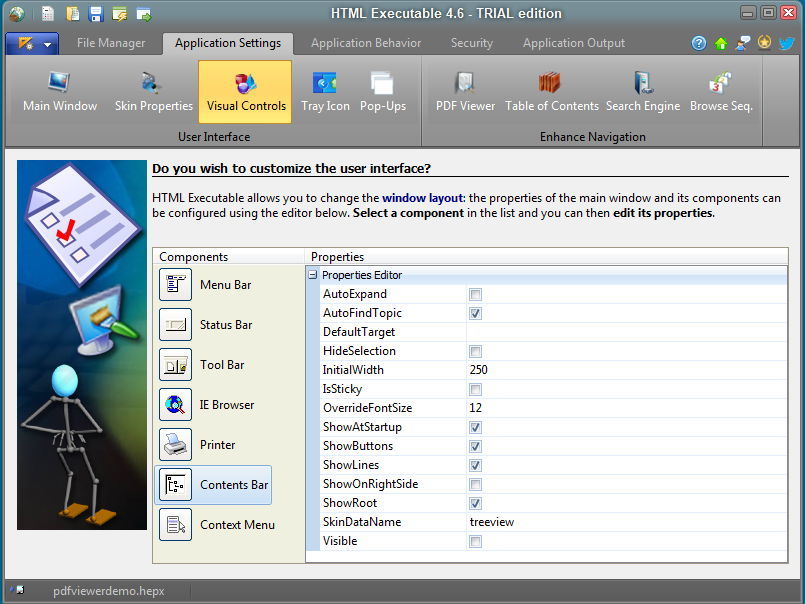
Task: Open the Pop-Ups settings
Action: 383,92
